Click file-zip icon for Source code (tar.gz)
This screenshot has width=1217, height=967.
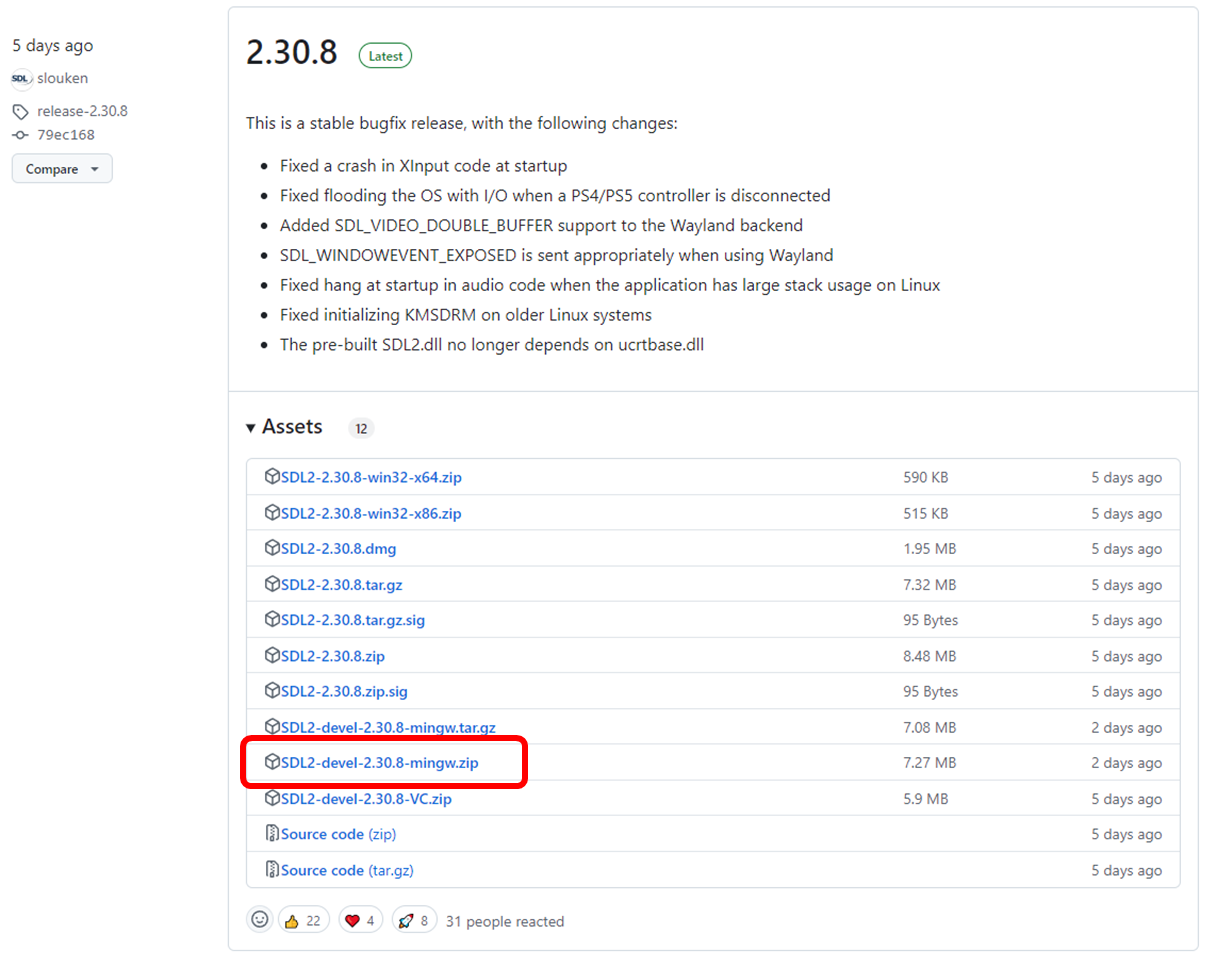[x=272, y=870]
